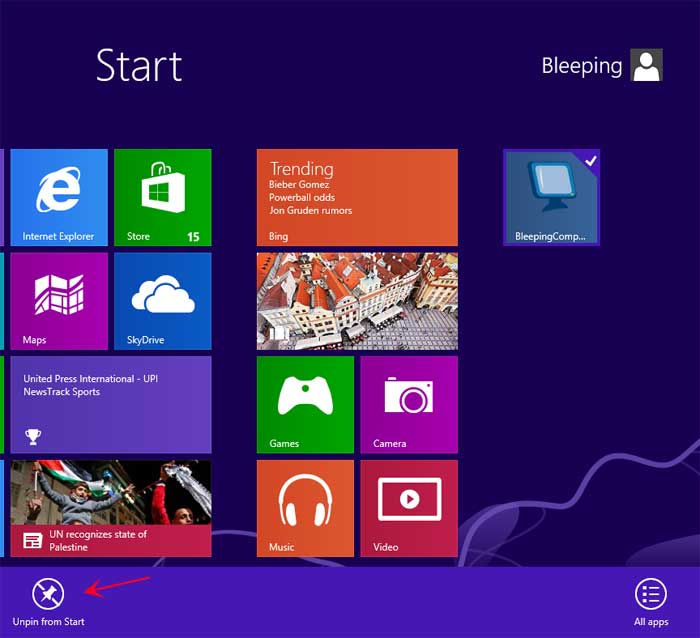Click the 'Powerball odds' trending text
Image resolution: width=700 pixels, height=638 pixels.
tap(302, 197)
